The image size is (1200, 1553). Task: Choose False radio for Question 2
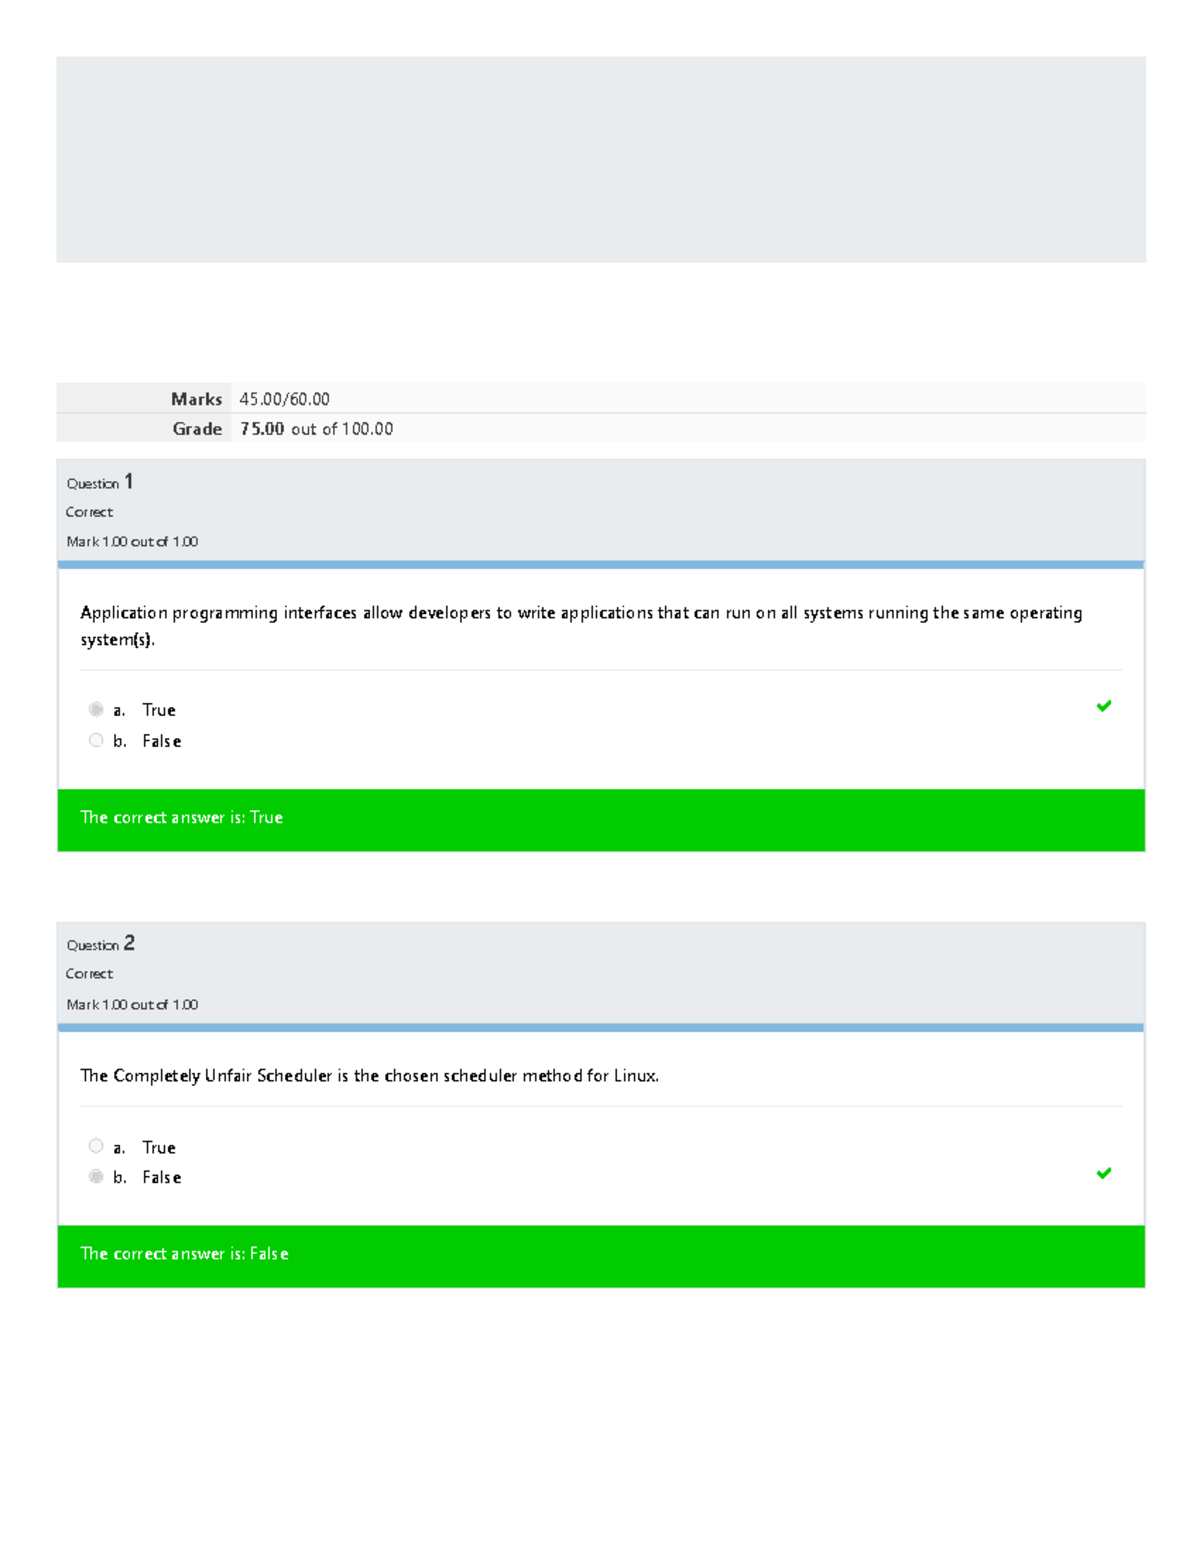pos(96,1176)
